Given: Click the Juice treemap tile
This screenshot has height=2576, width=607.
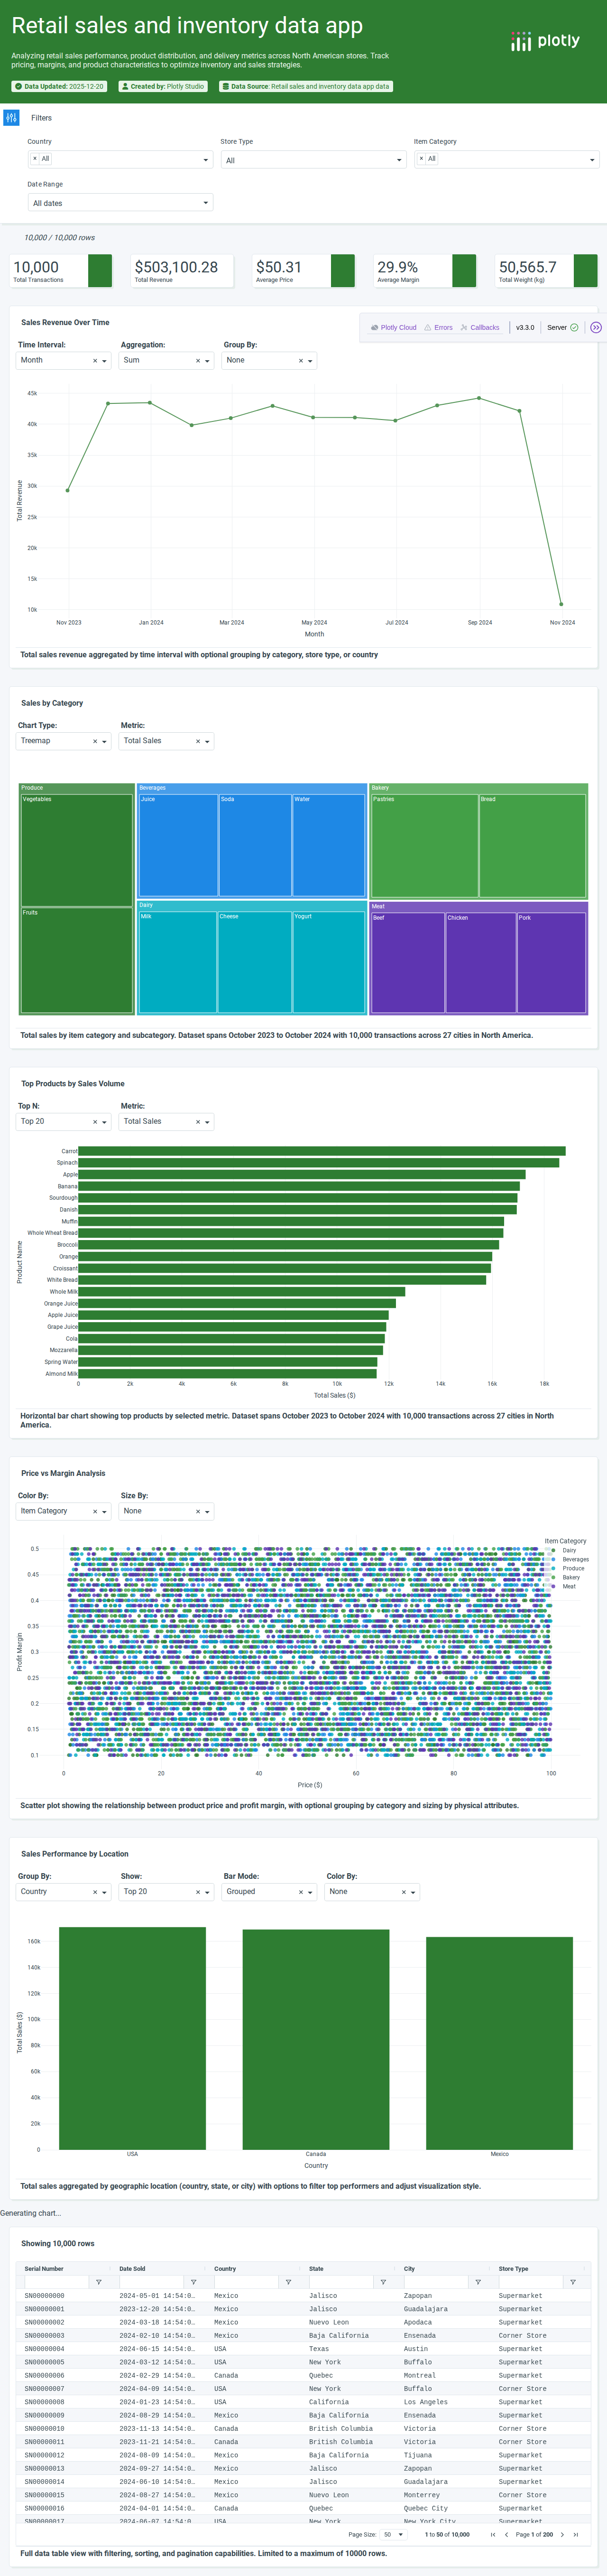Looking at the screenshot, I should (x=178, y=845).
